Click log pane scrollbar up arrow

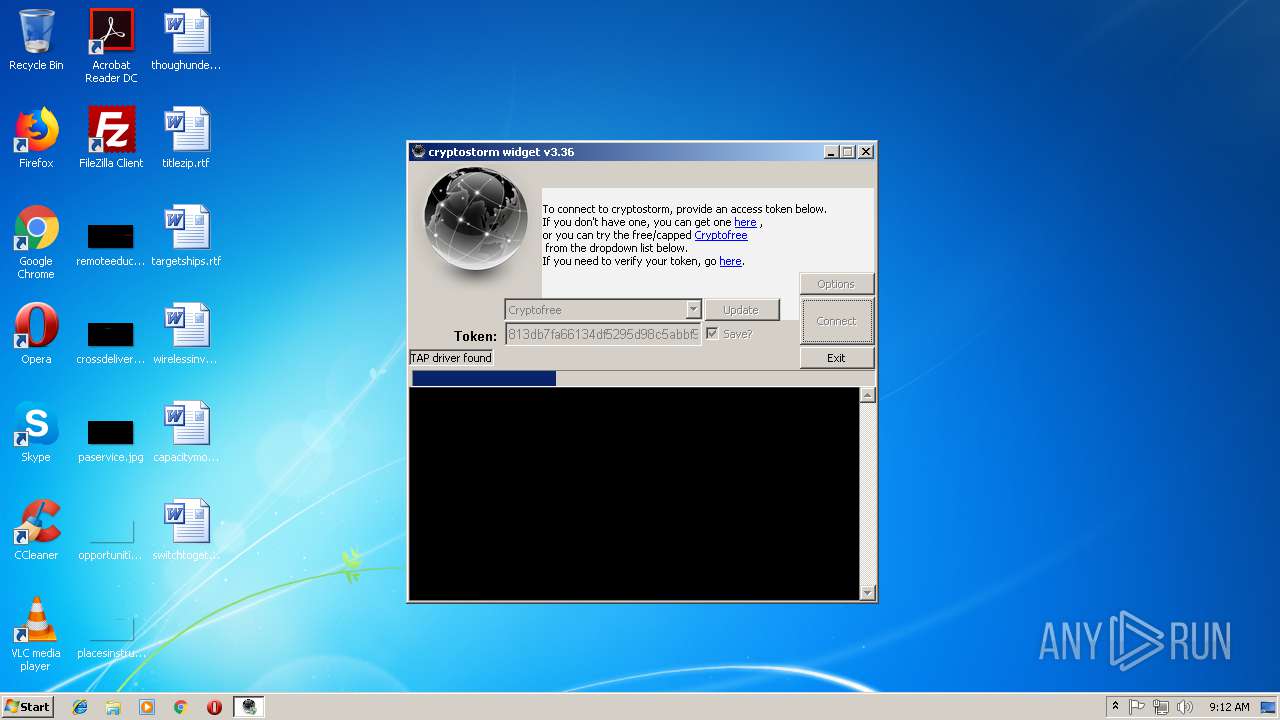coord(867,395)
